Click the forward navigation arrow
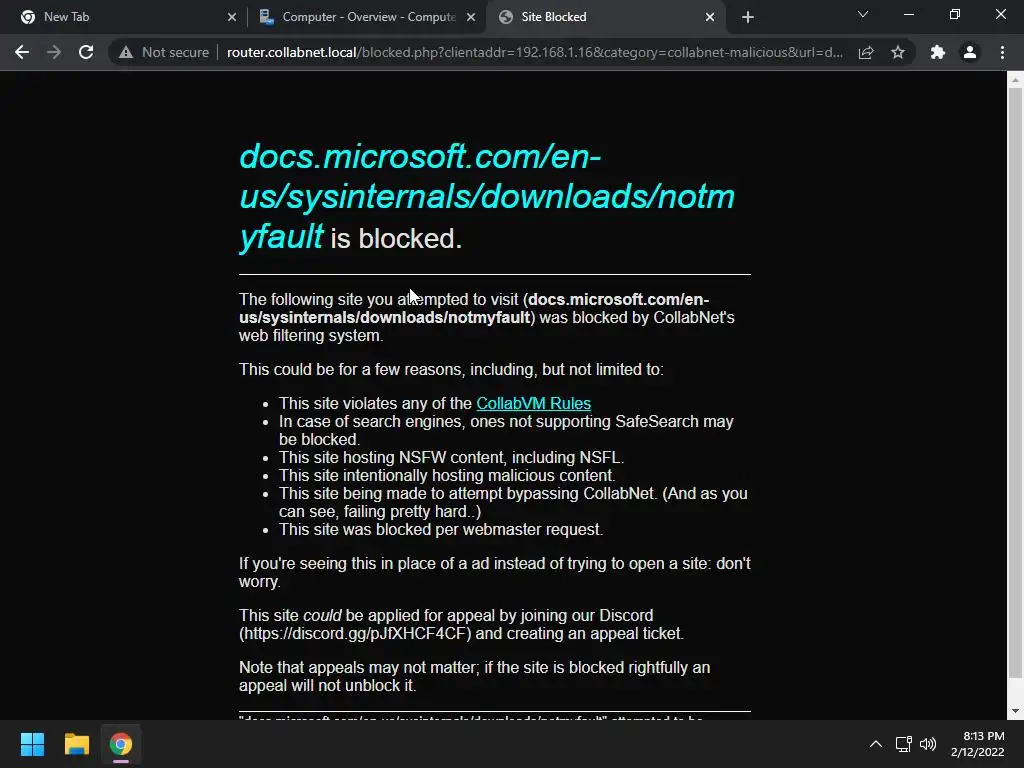The width and height of the screenshot is (1024, 768). click(x=54, y=52)
